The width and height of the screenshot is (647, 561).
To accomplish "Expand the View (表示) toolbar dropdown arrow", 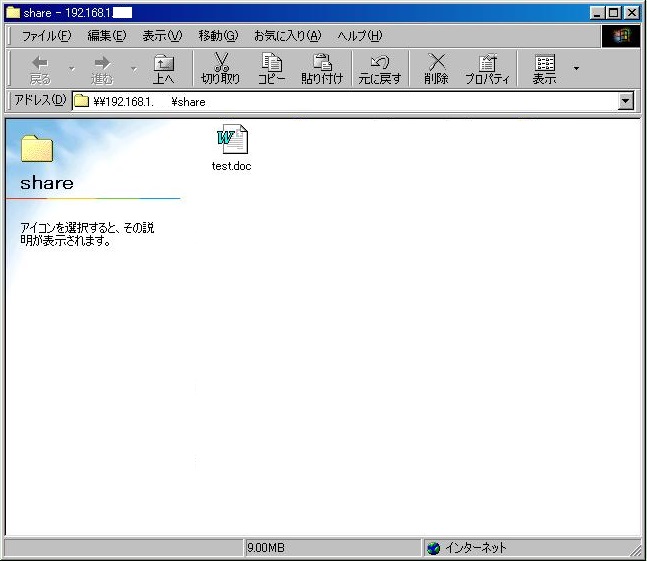I will (x=576, y=69).
